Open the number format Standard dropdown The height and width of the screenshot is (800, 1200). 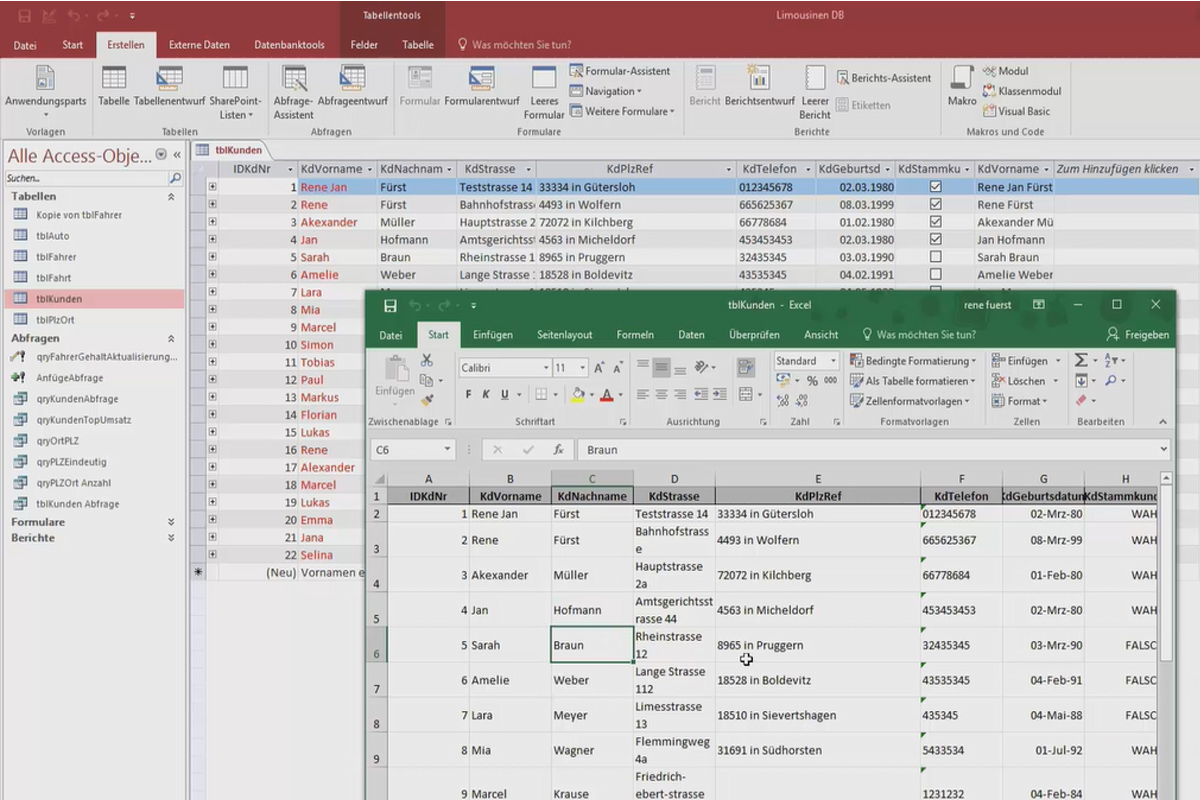(834, 361)
